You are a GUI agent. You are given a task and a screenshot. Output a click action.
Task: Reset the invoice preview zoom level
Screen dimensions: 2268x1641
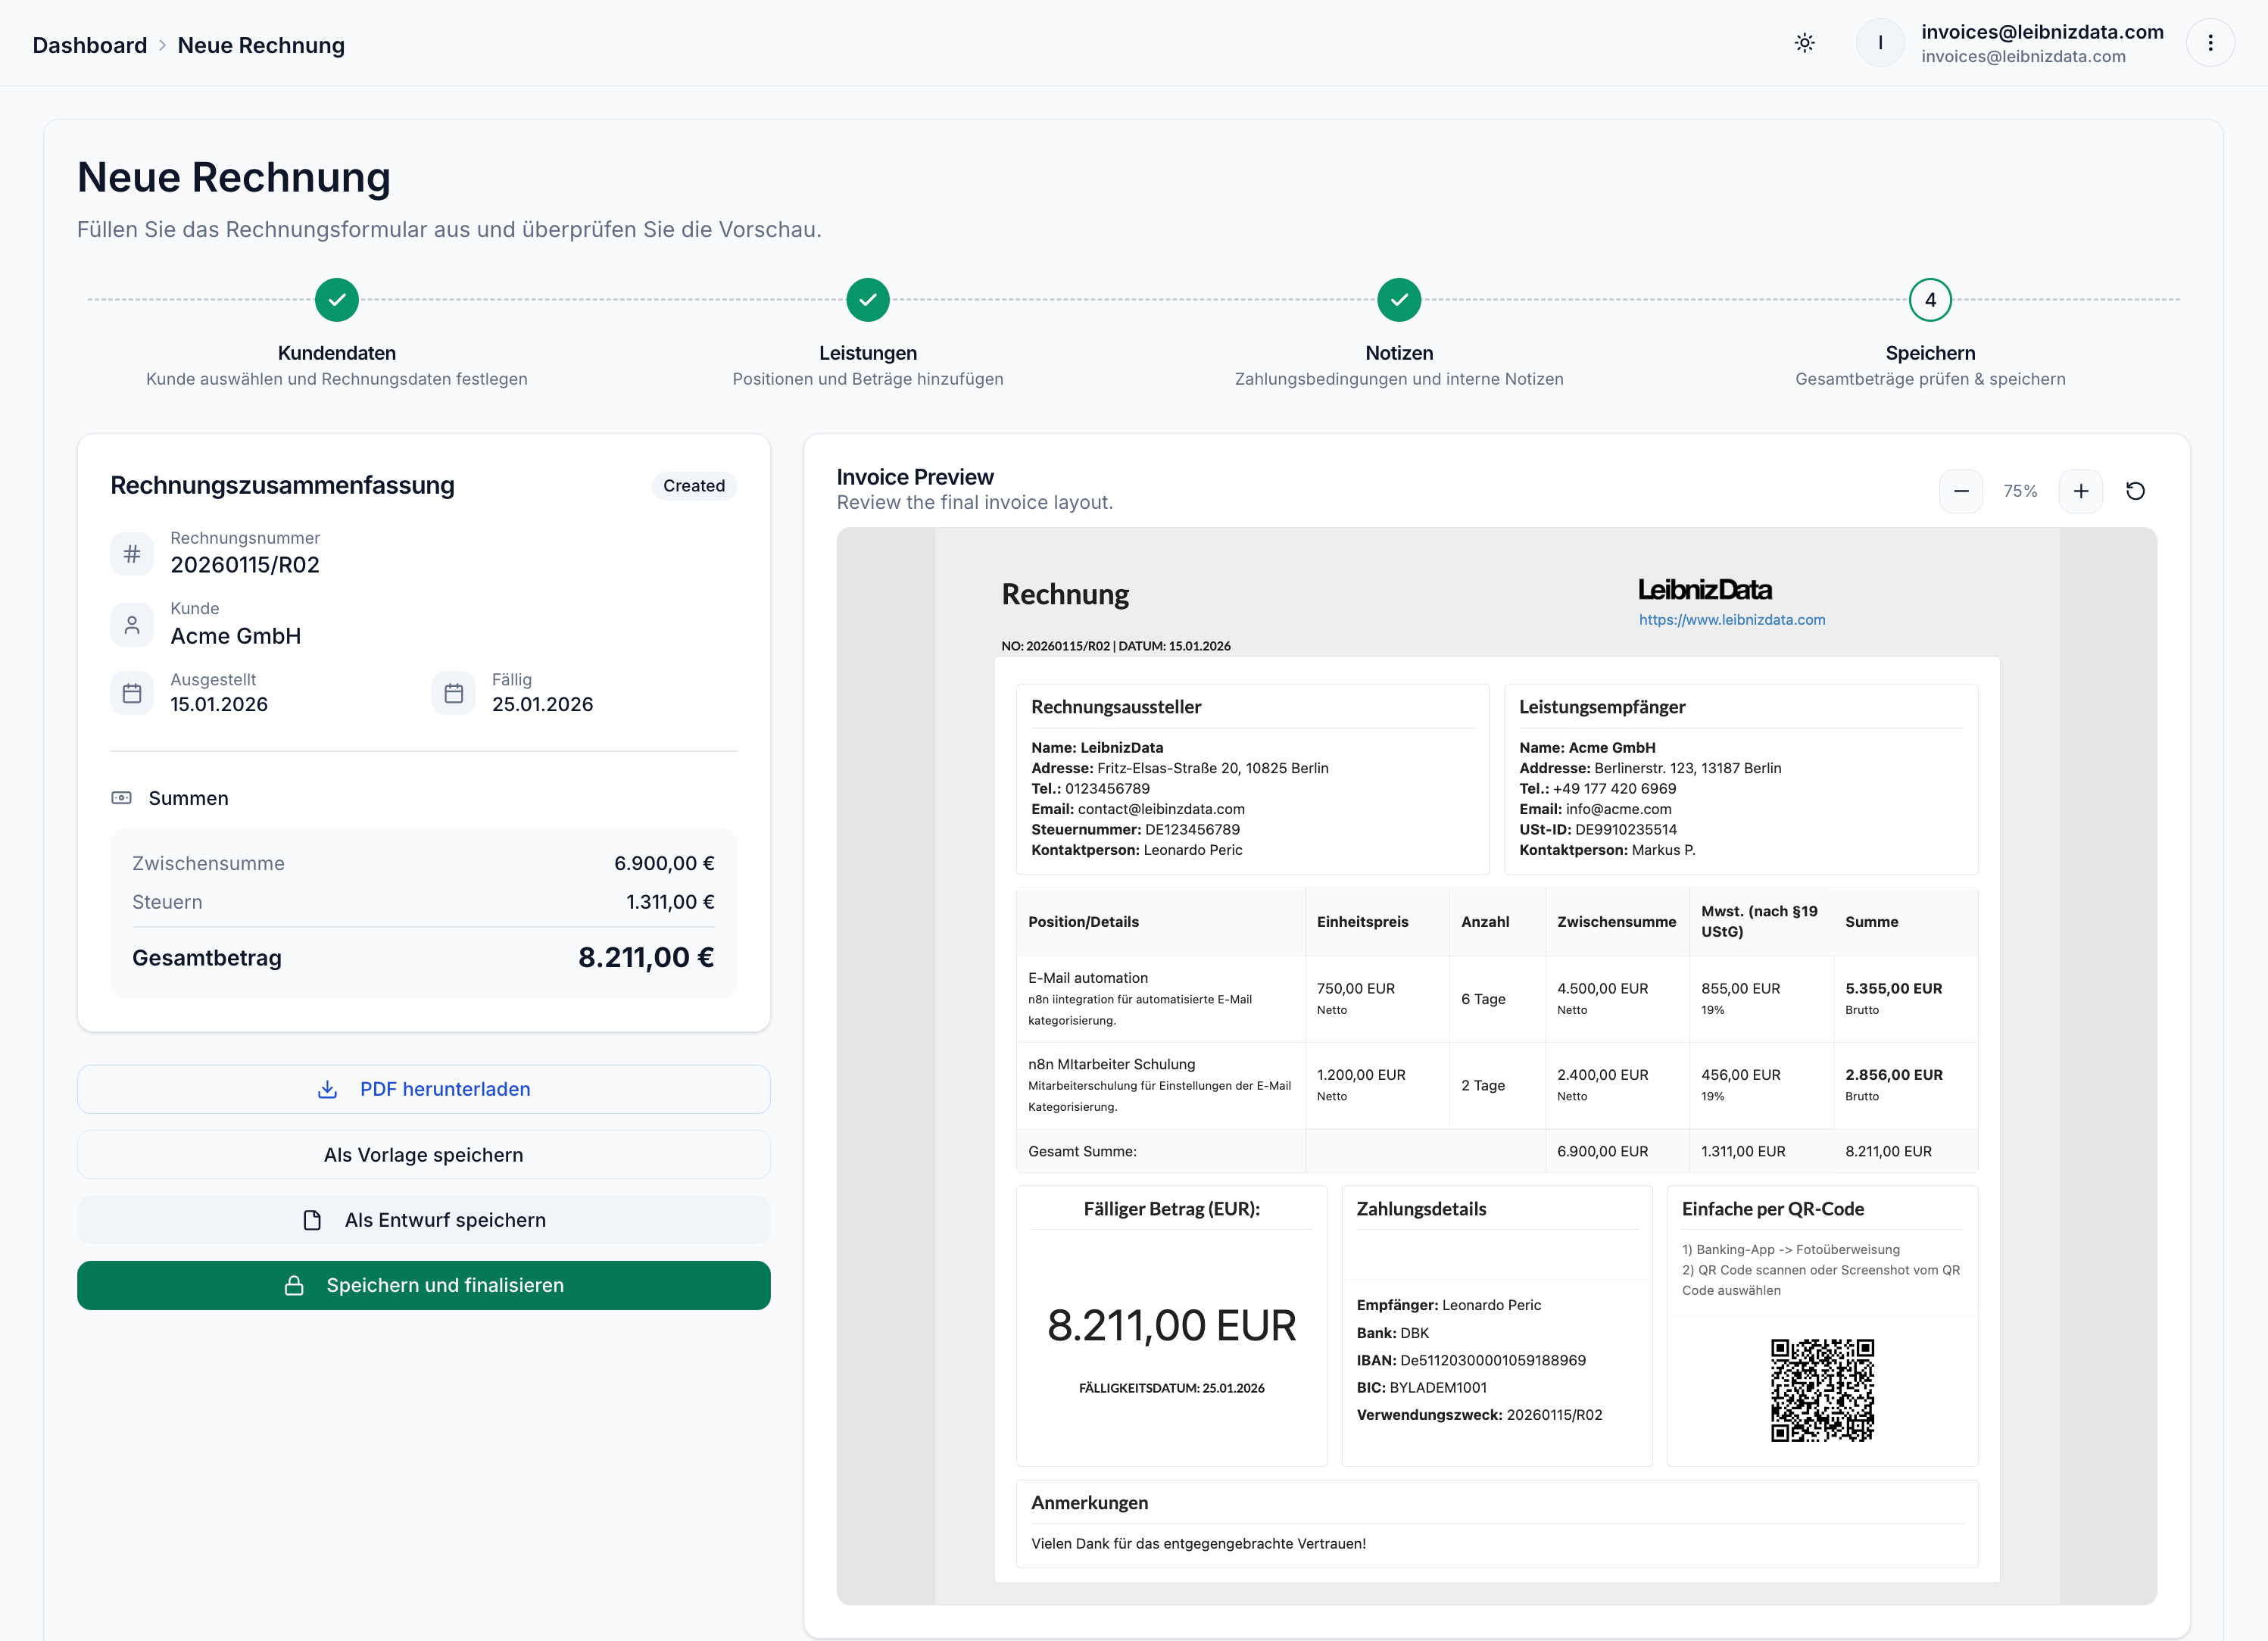click(2135, 491)
